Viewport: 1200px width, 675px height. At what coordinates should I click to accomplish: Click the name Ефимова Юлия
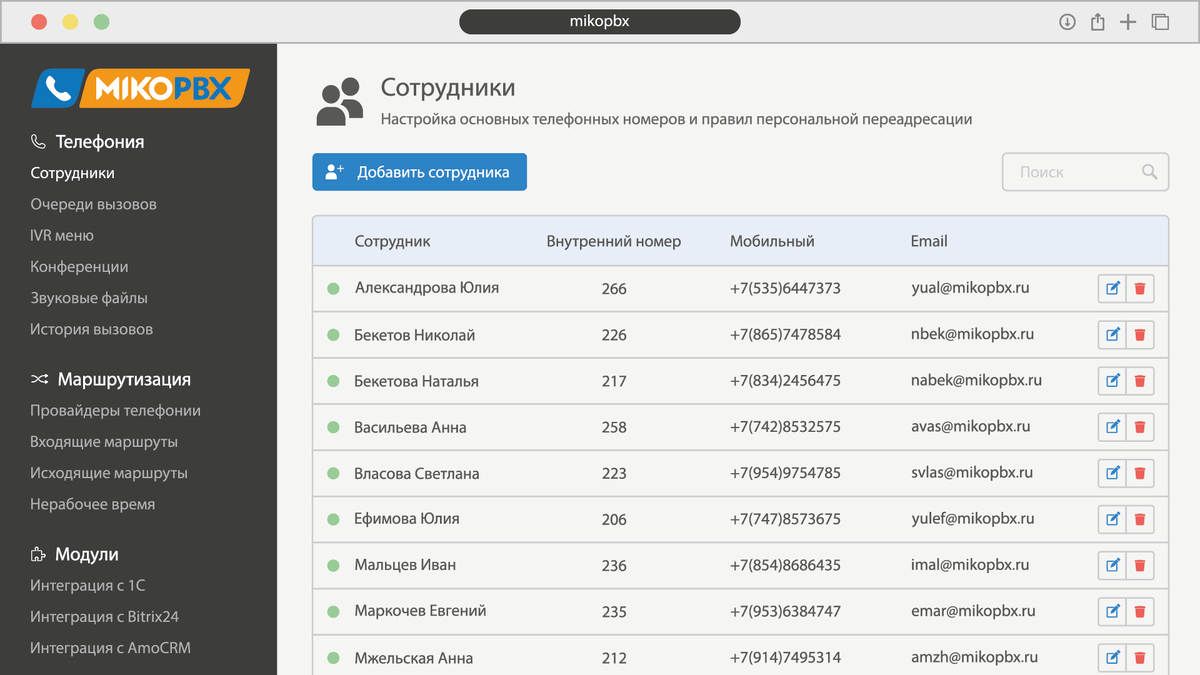click(407, 519)
